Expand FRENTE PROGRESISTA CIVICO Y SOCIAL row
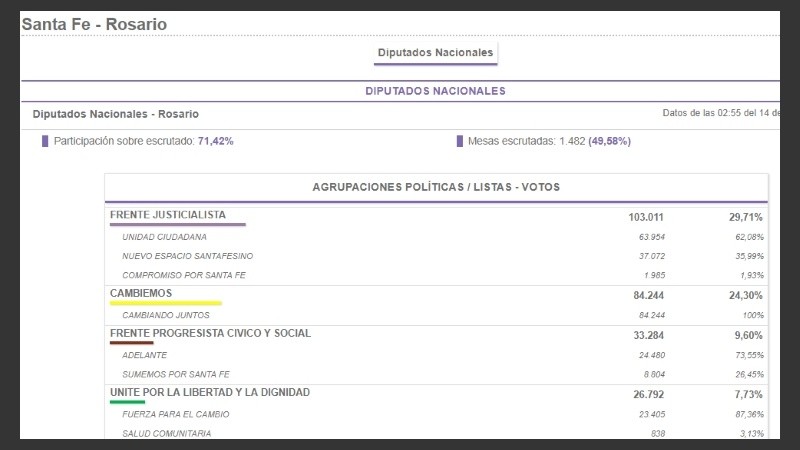 click(x=210, y=333)
